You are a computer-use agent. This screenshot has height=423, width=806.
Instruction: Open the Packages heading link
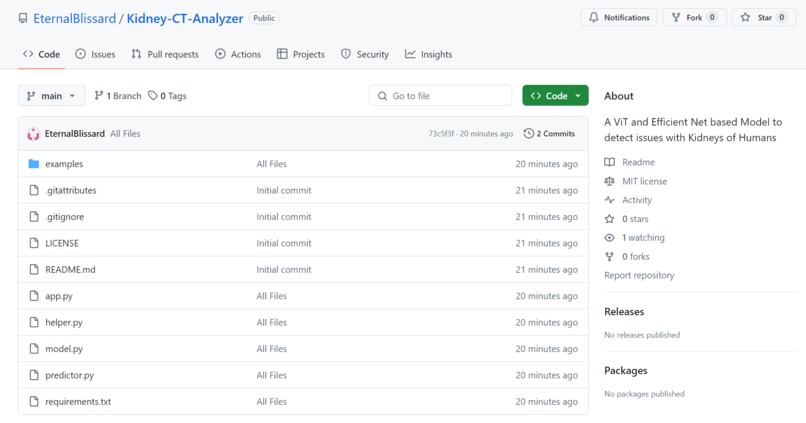626,371
